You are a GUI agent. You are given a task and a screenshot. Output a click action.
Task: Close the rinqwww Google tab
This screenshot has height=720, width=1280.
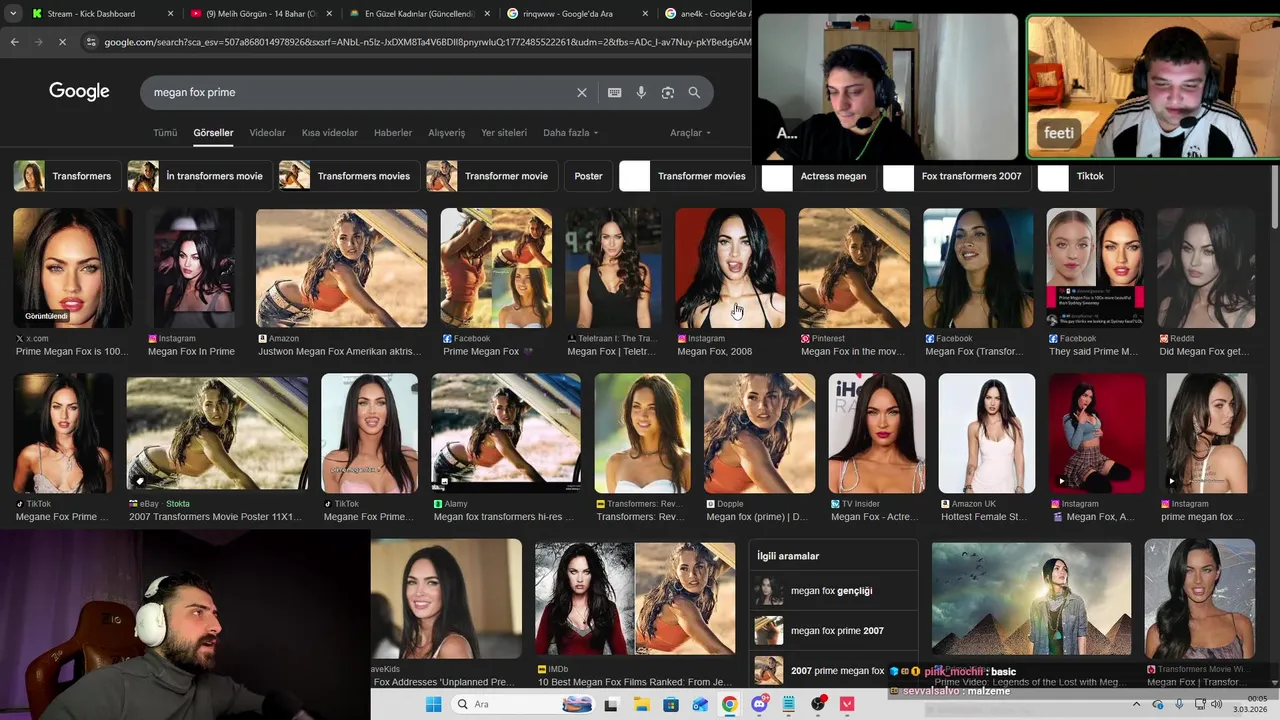coord(646,14)
